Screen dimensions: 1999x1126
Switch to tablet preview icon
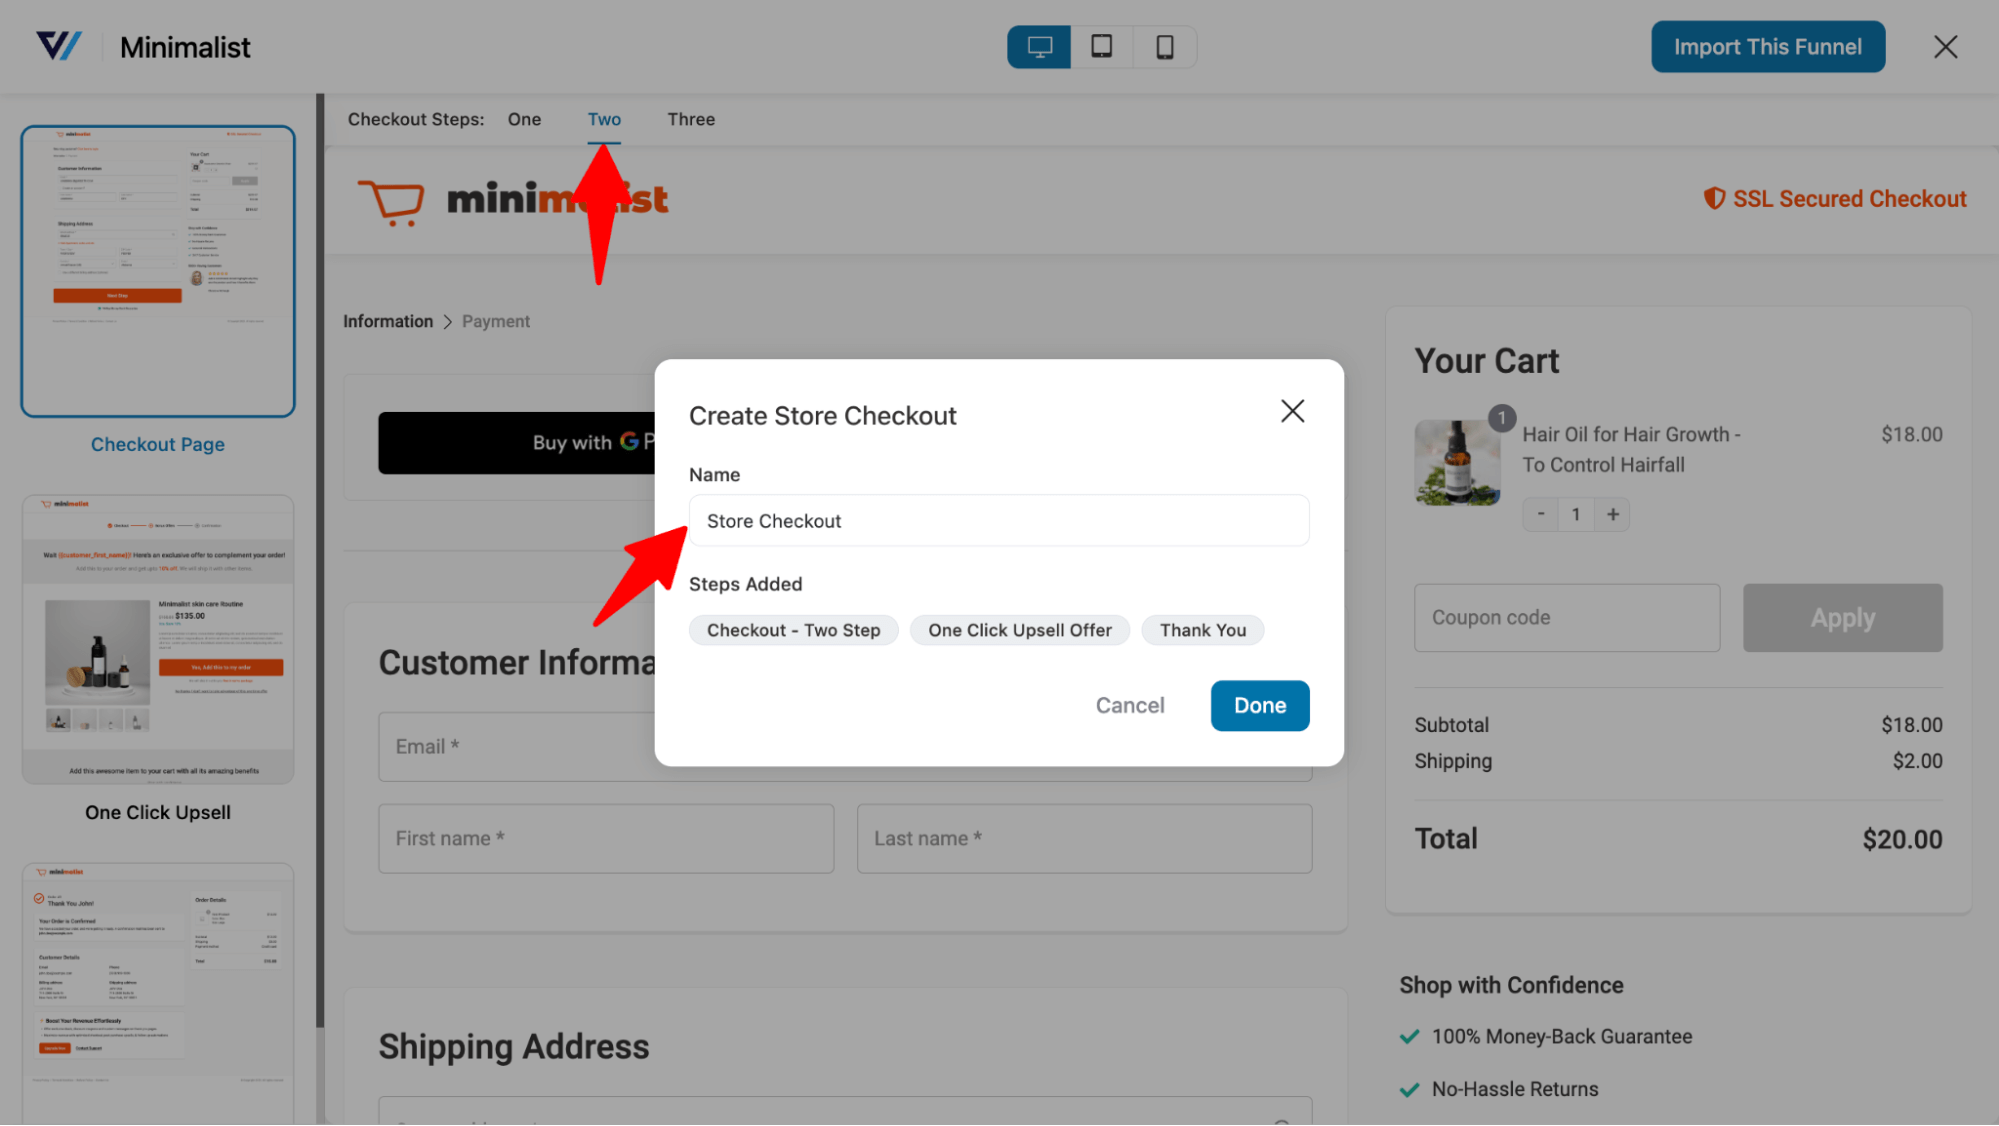pyautogui.click(x=1102, y=47)
